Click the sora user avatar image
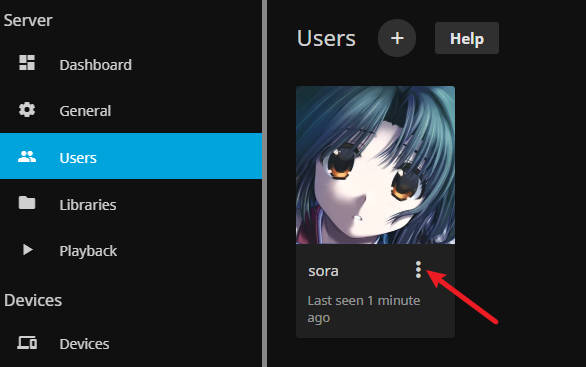586x367 pixels. [376, 165]
